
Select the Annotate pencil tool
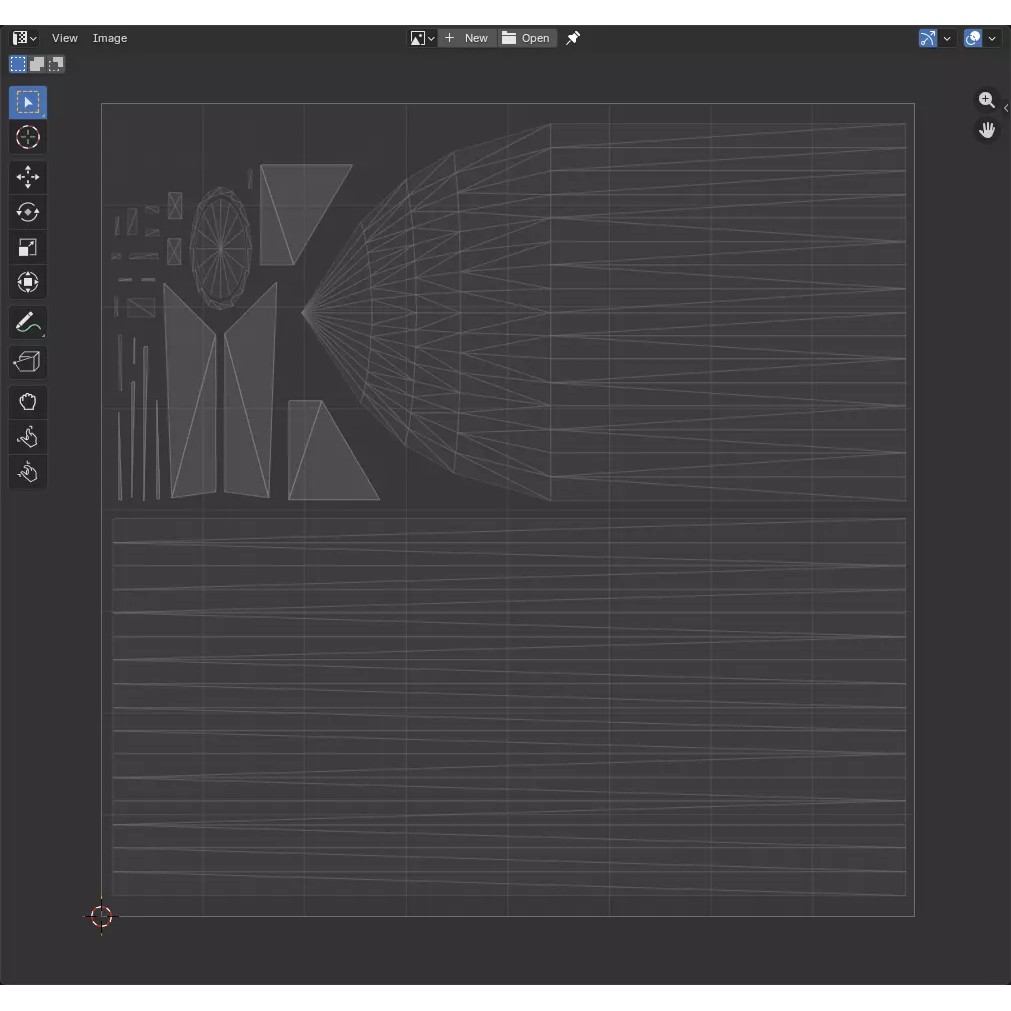click(x=28, y=323)
